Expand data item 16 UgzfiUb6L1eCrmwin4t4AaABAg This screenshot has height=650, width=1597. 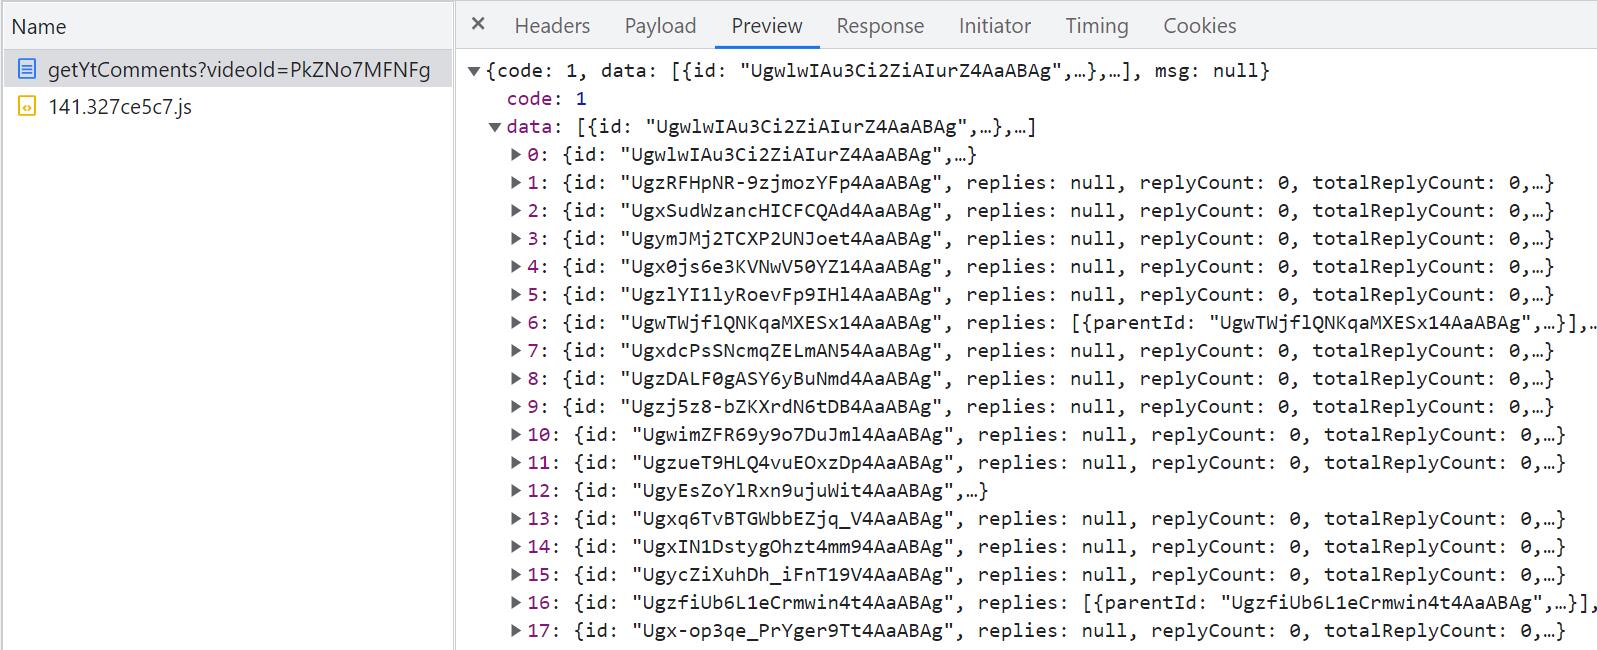click(516, 603)
